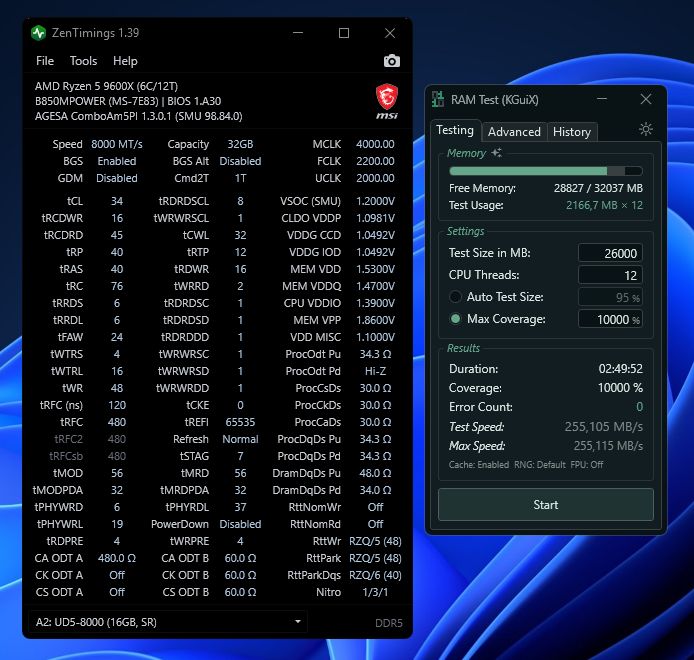Click the DDR5 label in ZenTimings
694x660 pixels.
(x=389, y=623)
